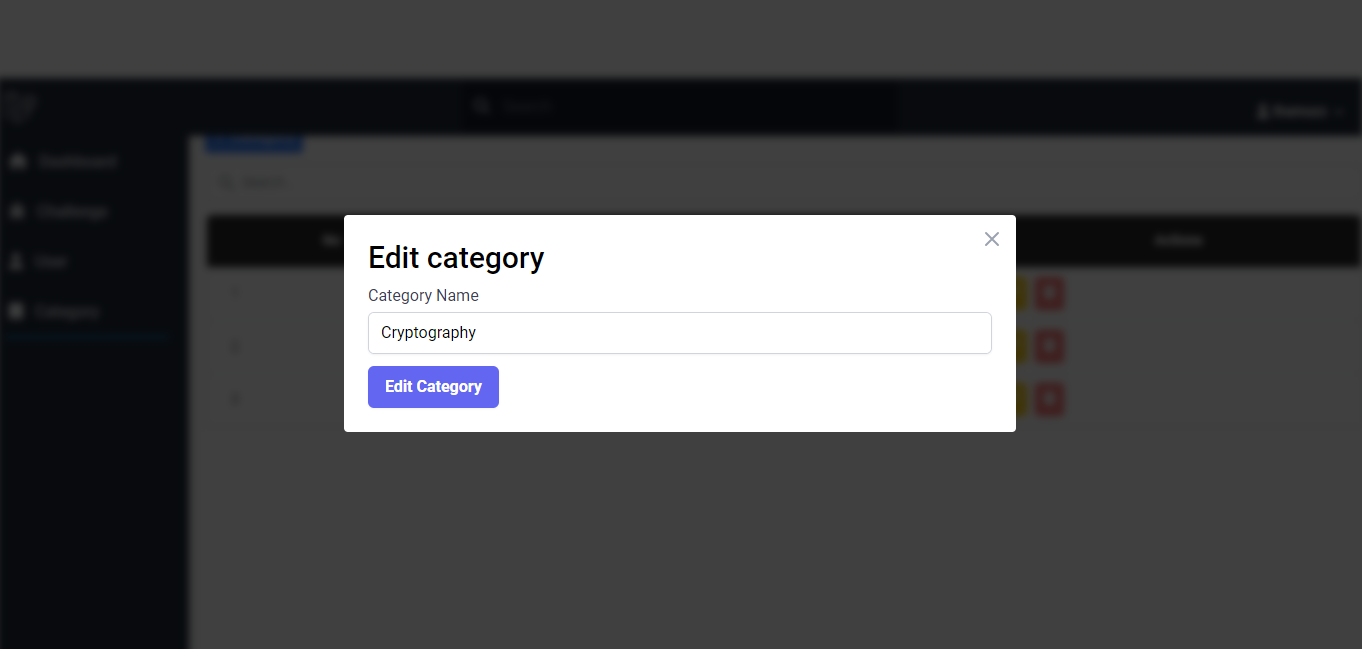
Task: Select the User icon in the sidebar
Action: (18, 261)
